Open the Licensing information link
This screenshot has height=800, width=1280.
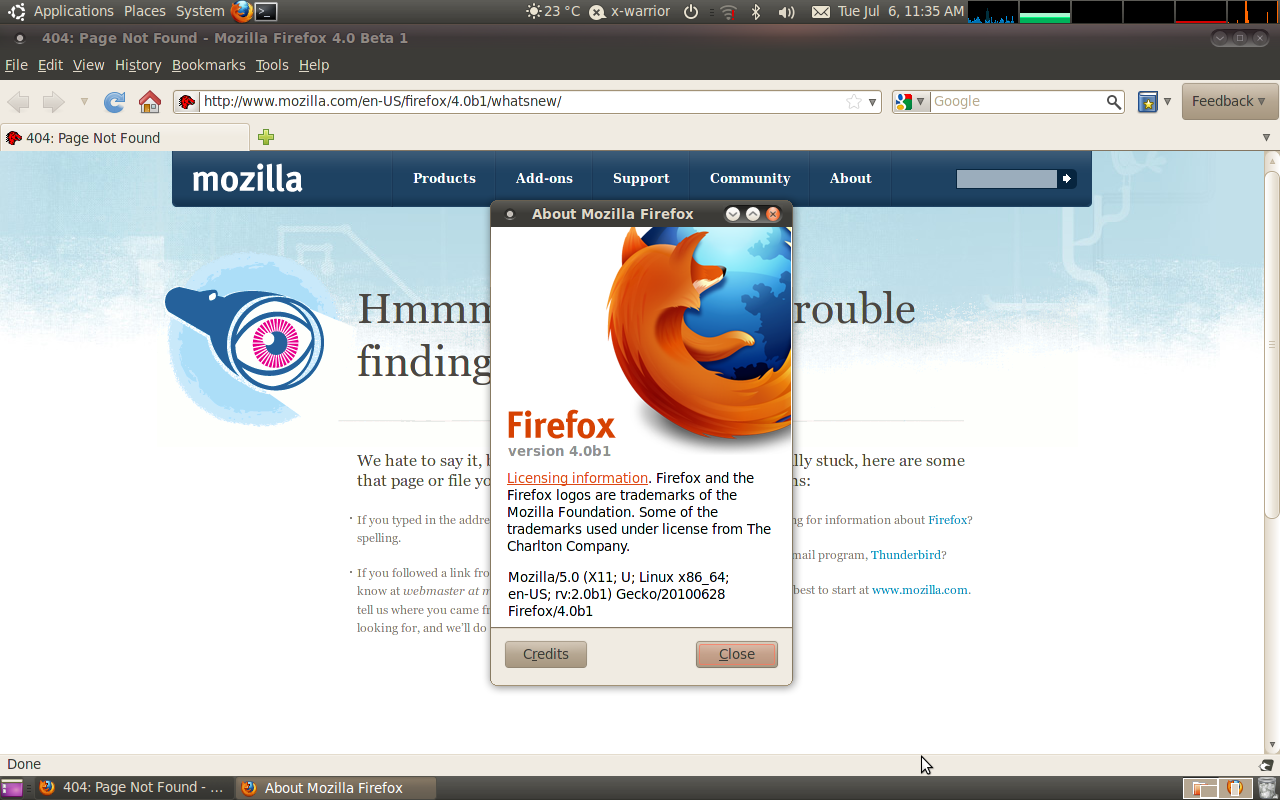click(x=577, y=478)
